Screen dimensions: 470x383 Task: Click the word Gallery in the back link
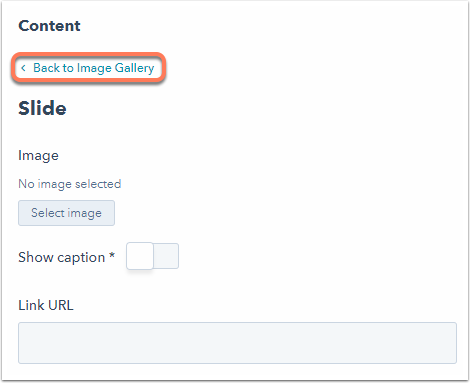[134, 68]
